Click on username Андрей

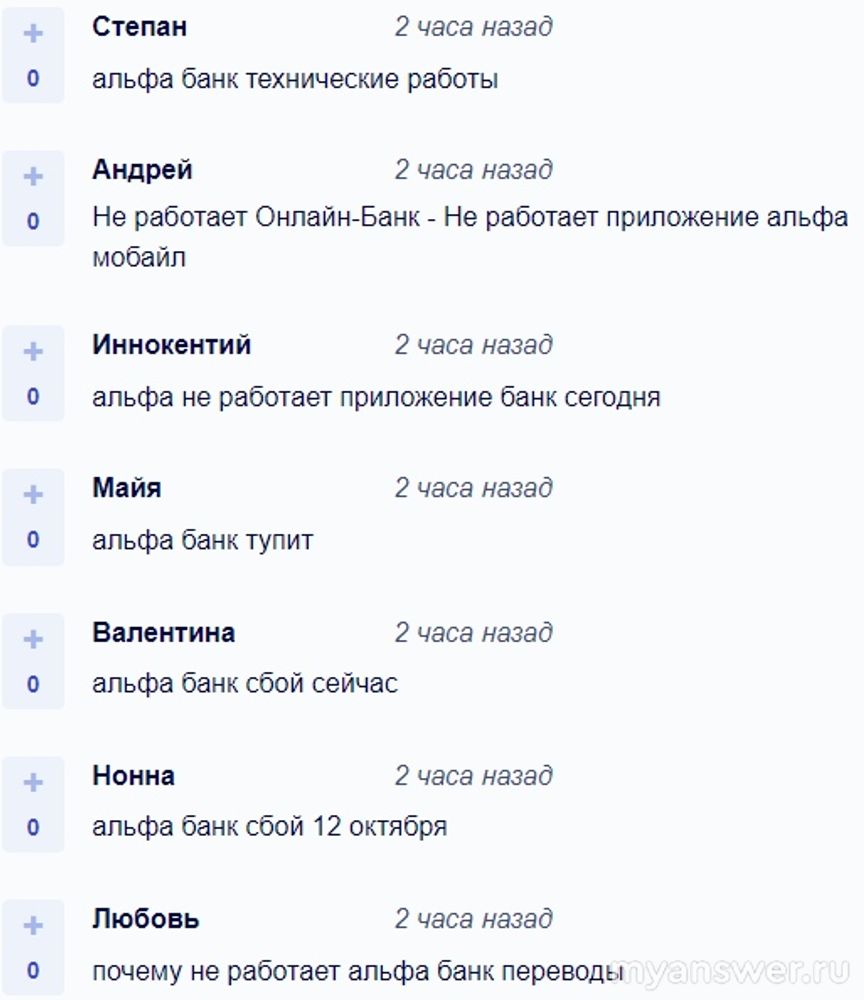[142, 170]
